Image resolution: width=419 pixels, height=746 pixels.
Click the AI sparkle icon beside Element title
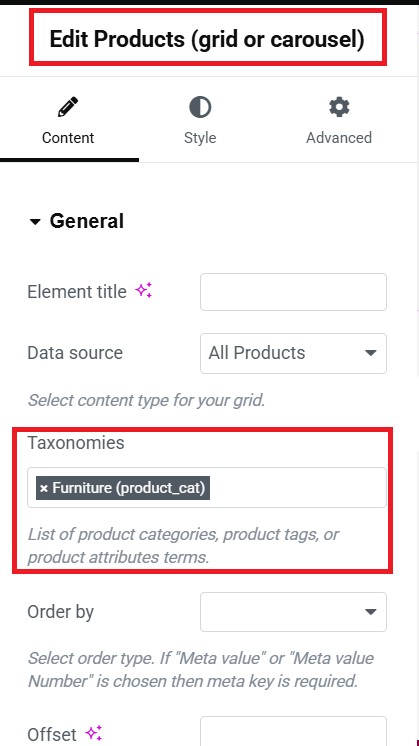click(x=144, y=291)
